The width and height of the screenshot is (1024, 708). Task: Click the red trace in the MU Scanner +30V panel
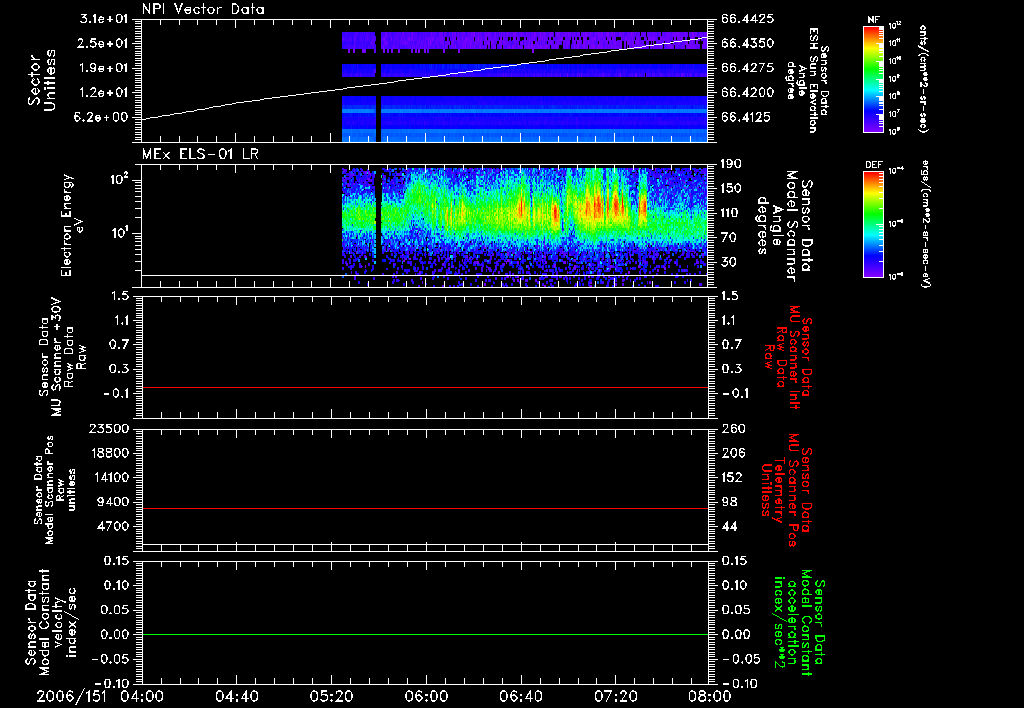click(425, 387)
